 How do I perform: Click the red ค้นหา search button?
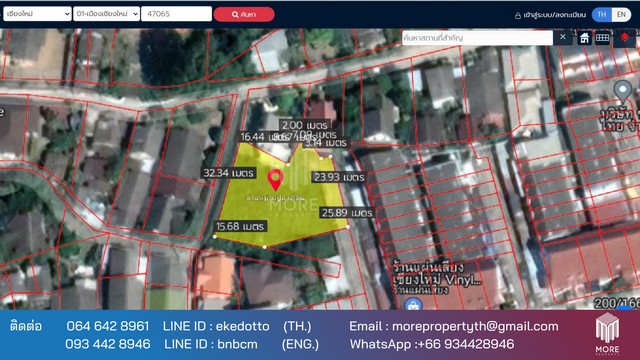(244, 14)
